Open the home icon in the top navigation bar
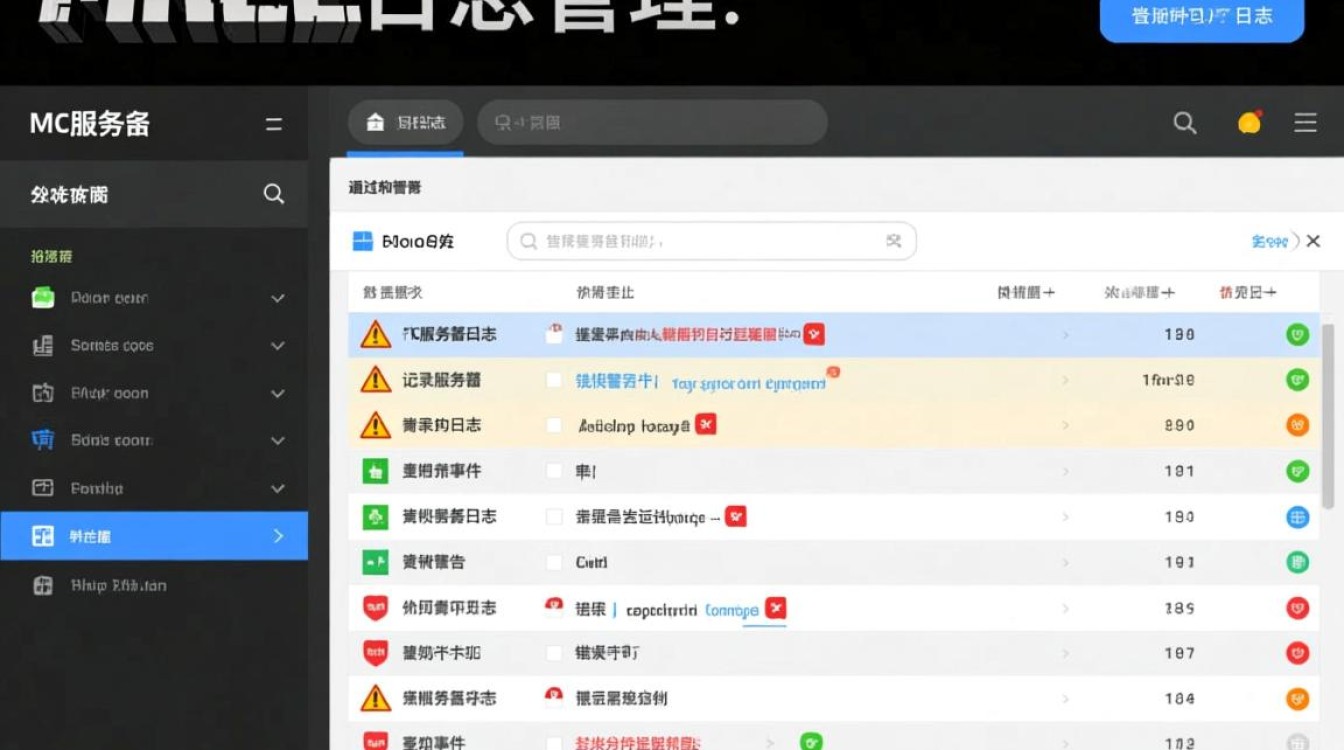The height and width of the screenshot is (750, 1344). click(x=375, y=121)
